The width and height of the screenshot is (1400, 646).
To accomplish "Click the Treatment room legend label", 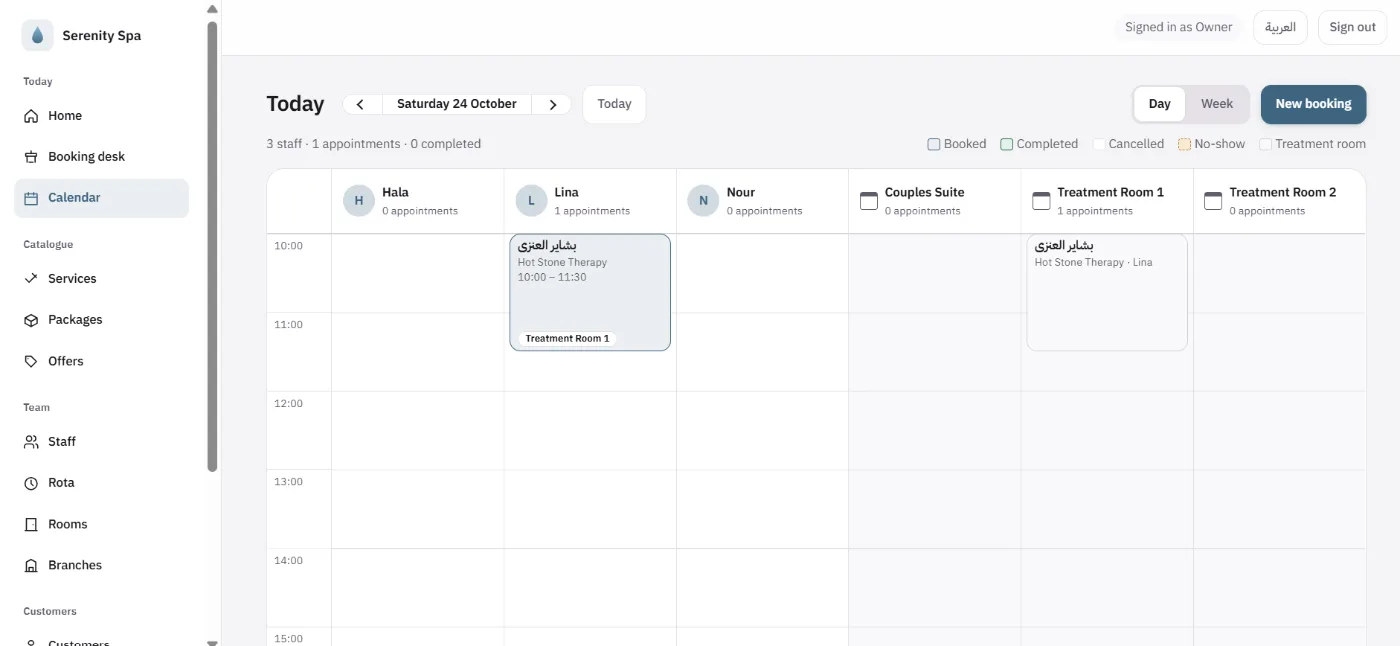I will pos(1320,144).
